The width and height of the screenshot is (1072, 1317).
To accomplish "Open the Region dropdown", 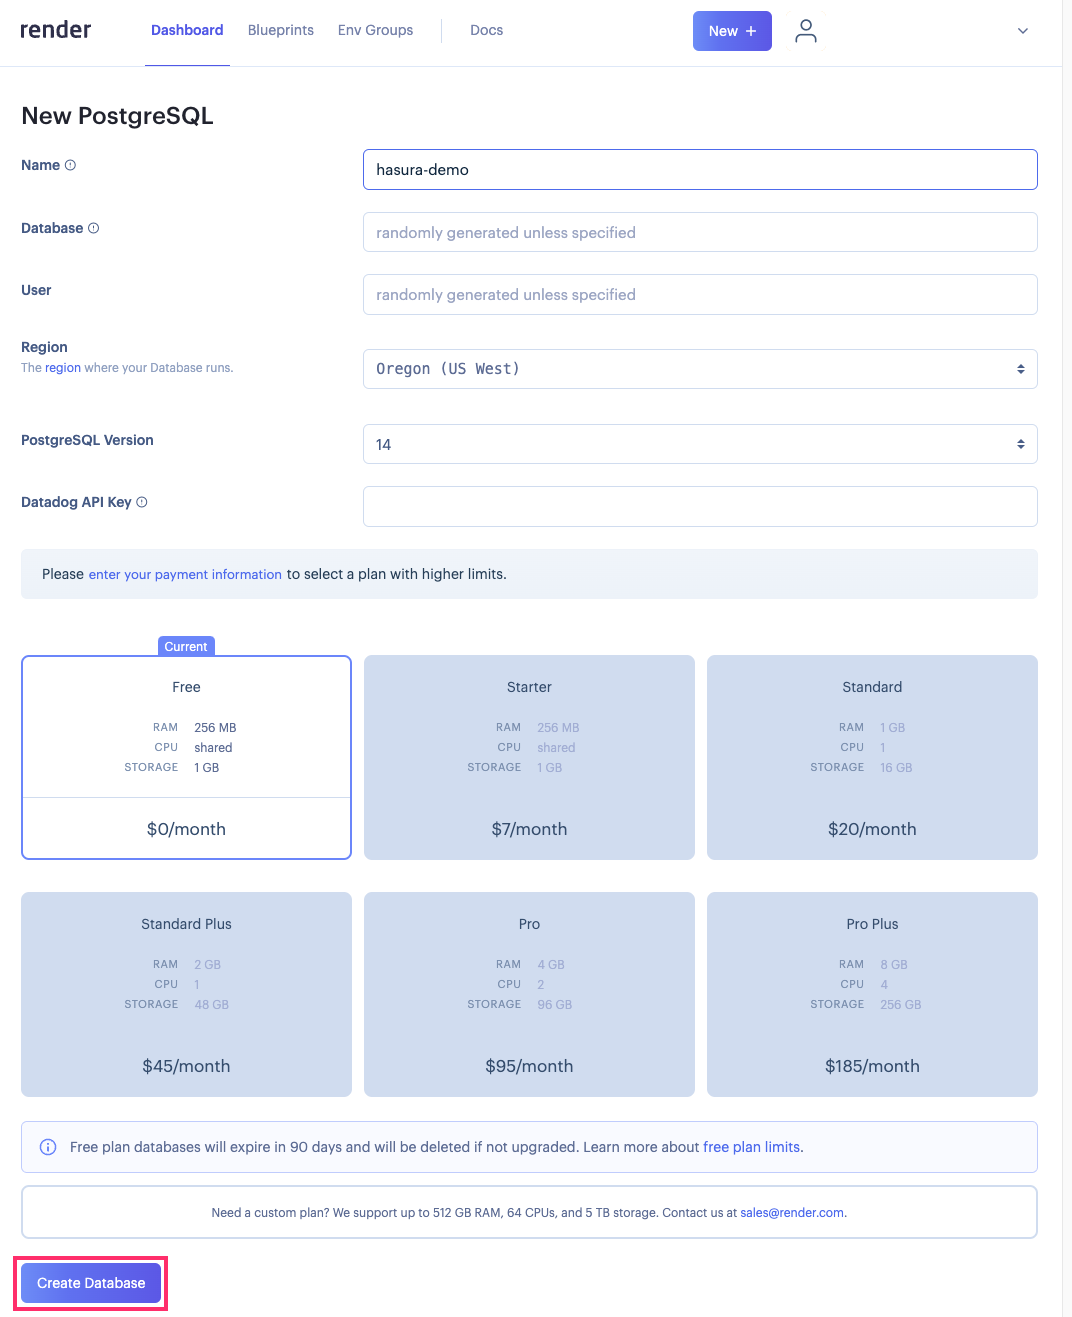I will coord(700,368).
